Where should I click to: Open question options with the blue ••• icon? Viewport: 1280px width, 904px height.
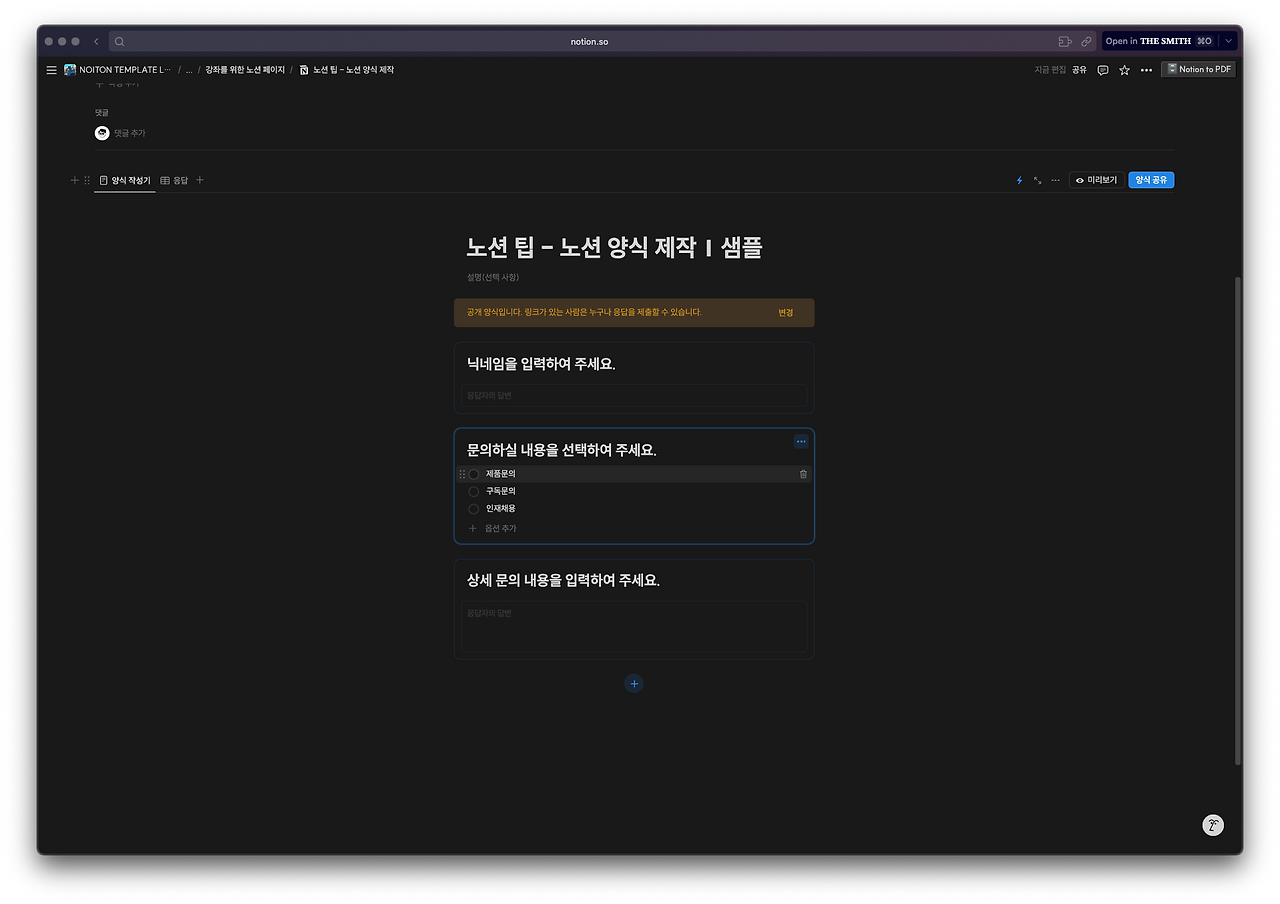coord(800,441)
